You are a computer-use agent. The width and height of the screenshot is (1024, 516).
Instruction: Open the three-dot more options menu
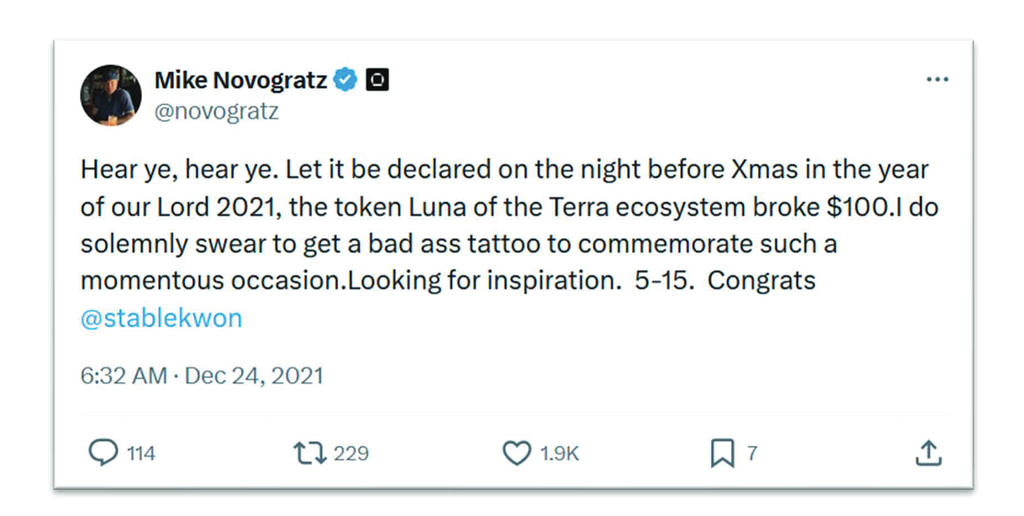[x=937, y=80]
